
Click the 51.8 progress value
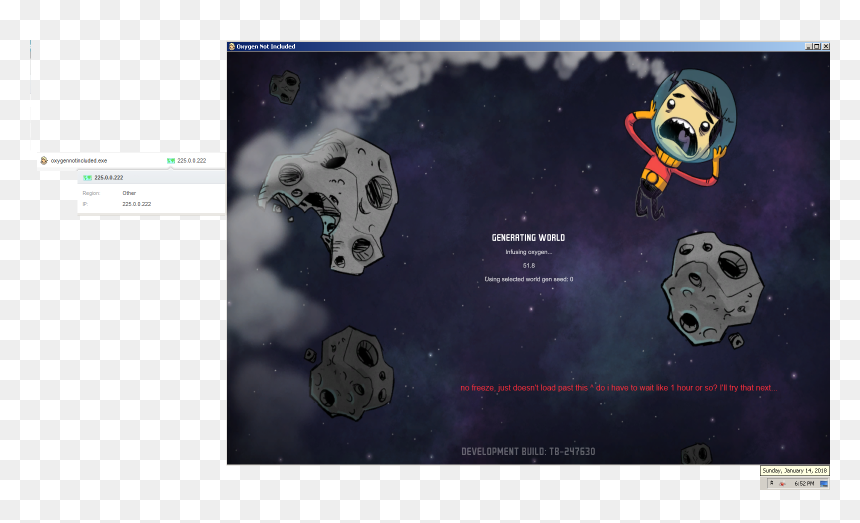tap(529, 265)
